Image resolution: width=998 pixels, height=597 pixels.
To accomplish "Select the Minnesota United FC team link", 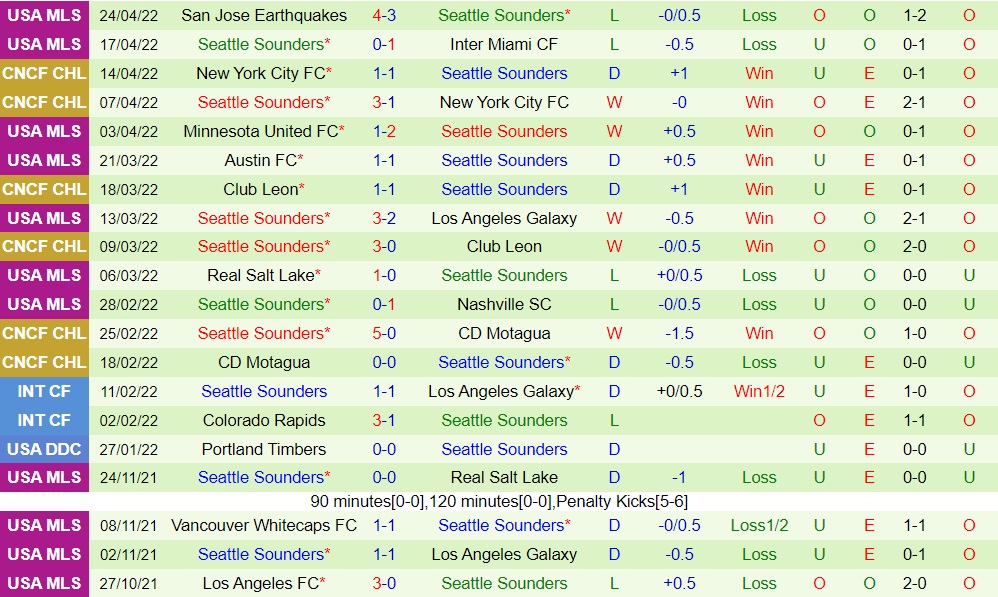I will click(260, 131).
